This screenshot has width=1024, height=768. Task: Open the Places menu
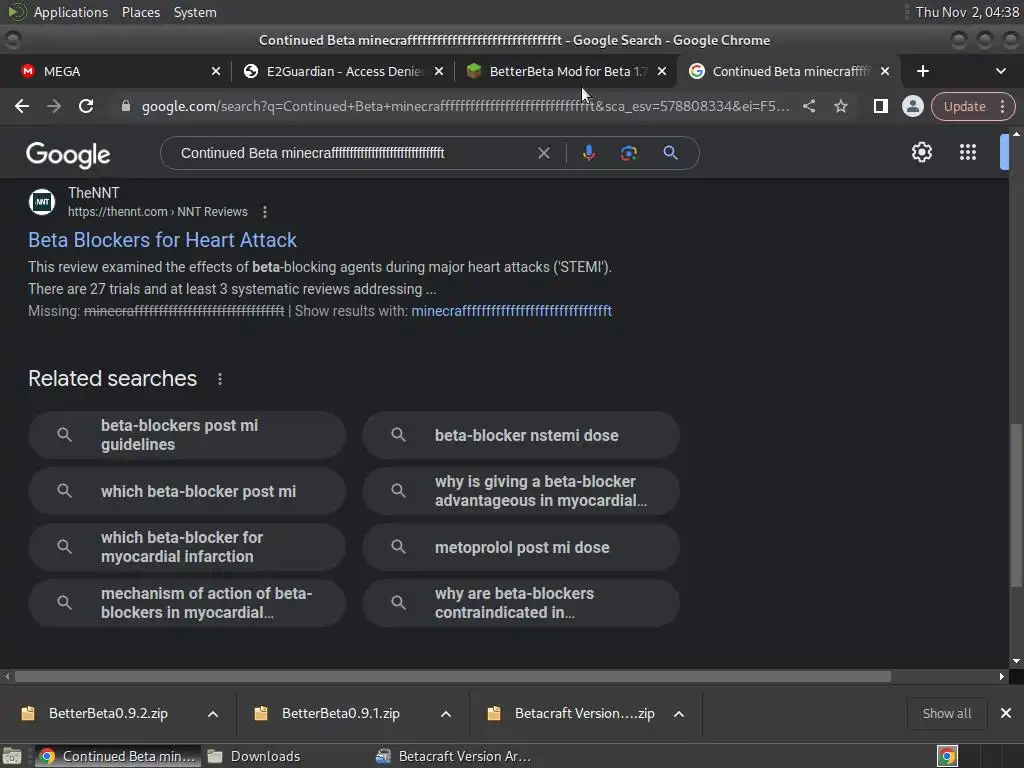coord(140,12)
